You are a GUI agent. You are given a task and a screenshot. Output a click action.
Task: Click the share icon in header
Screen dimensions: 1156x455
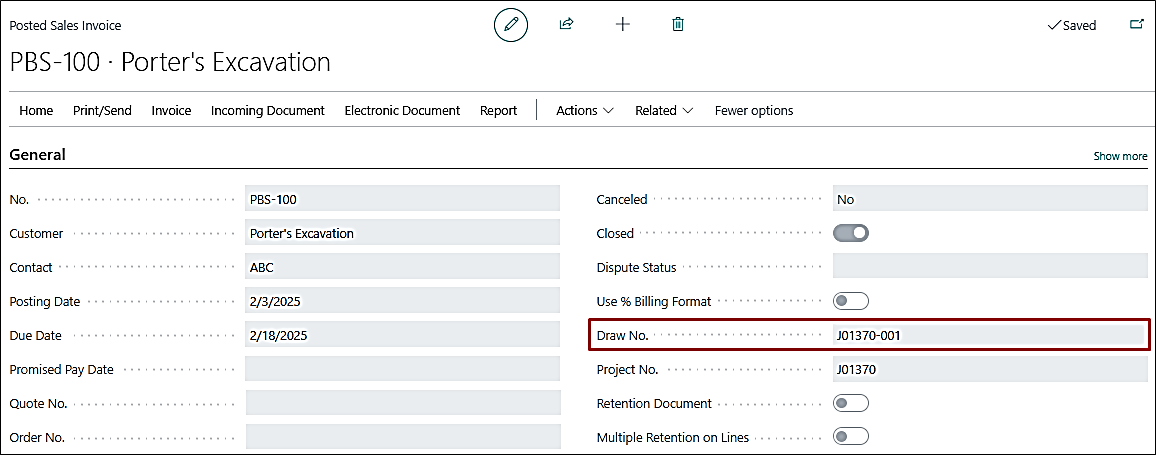coord(566,25)
